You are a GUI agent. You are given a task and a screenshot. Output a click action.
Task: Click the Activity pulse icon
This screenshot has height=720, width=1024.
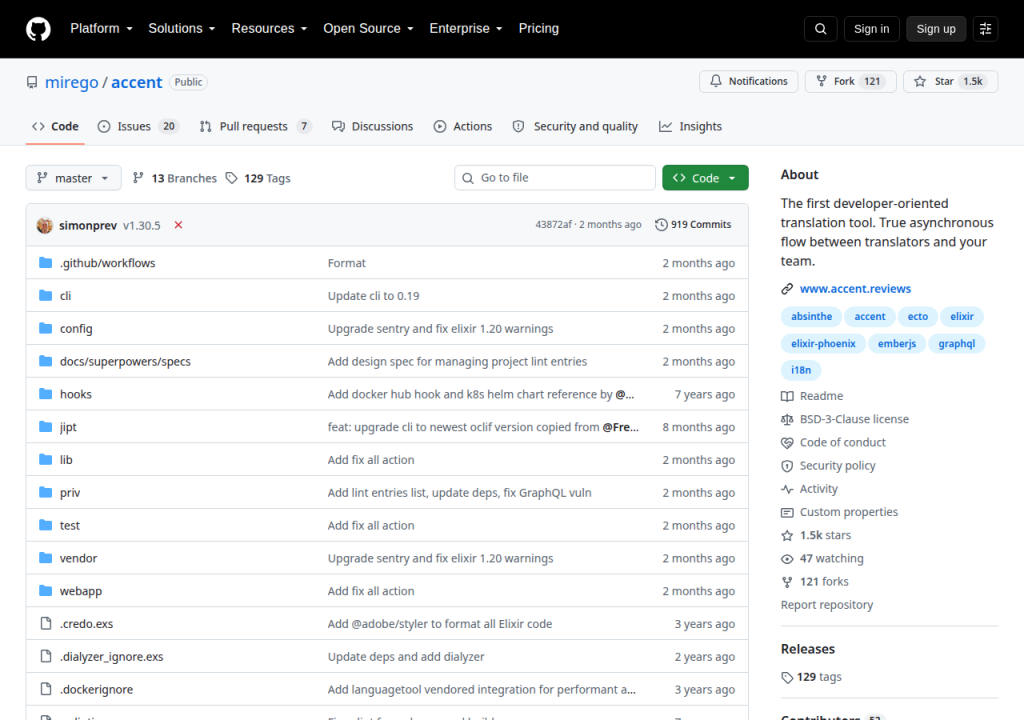tap(787, 489)
